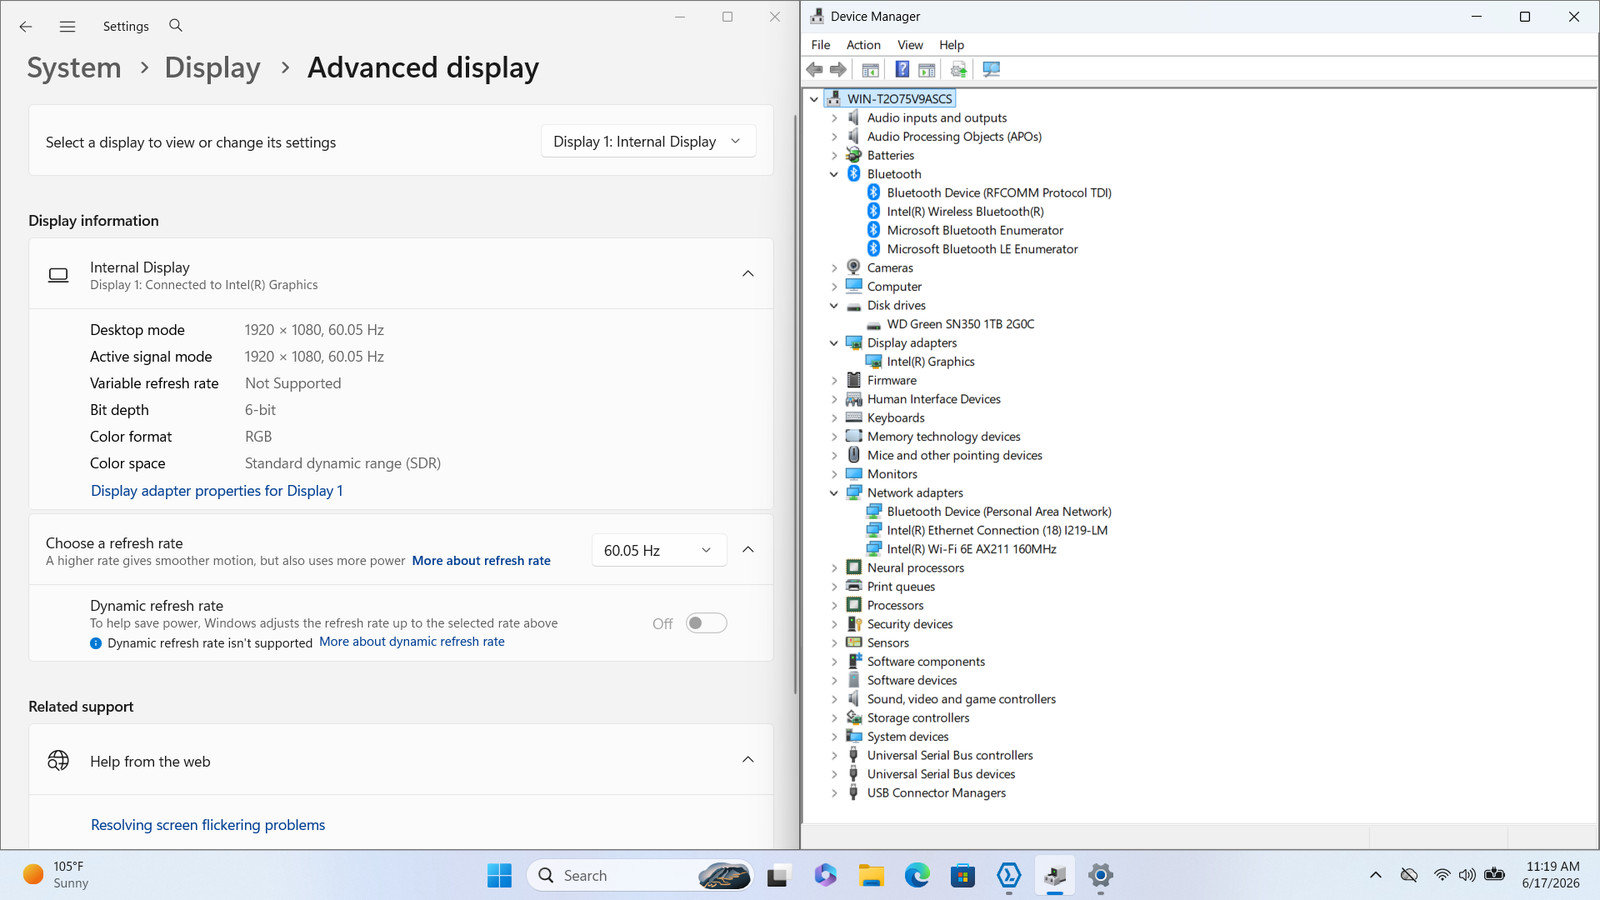This screenshot has width=1600, height=900.
Task: Open the Settings navigation hamburger menu
Action: 67,26
